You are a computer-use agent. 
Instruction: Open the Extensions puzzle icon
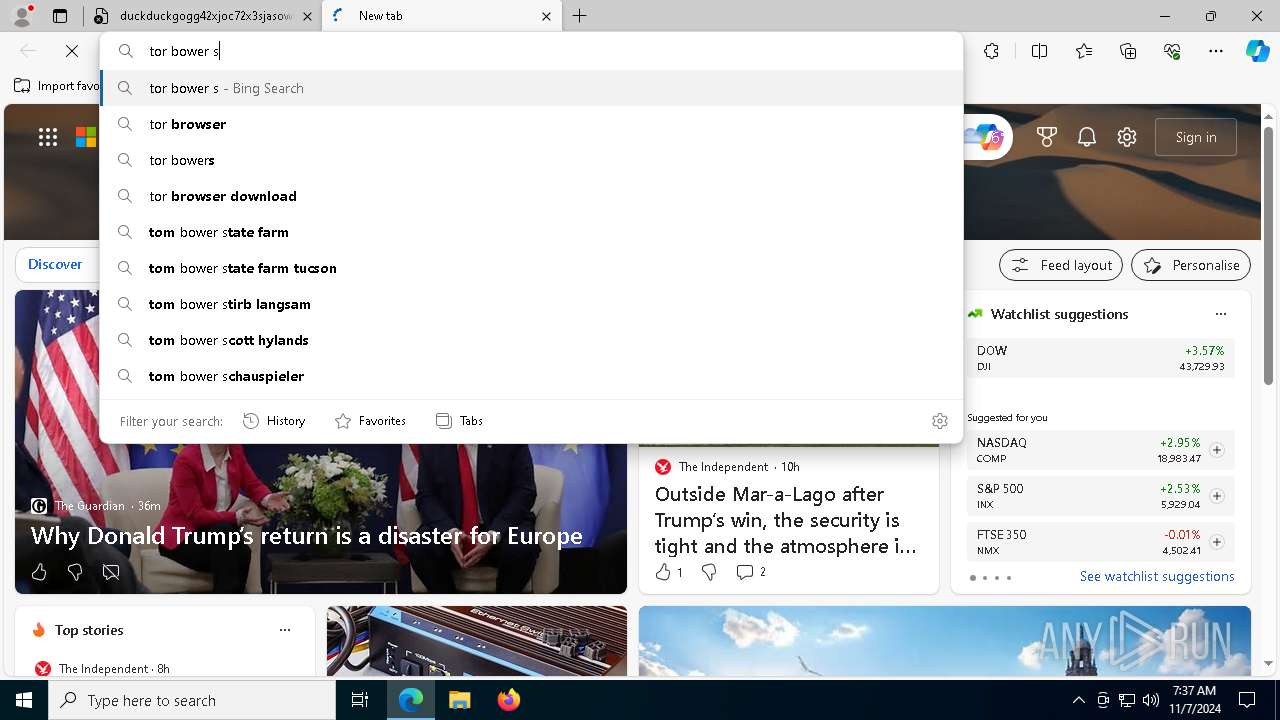(x=991, y=51)
